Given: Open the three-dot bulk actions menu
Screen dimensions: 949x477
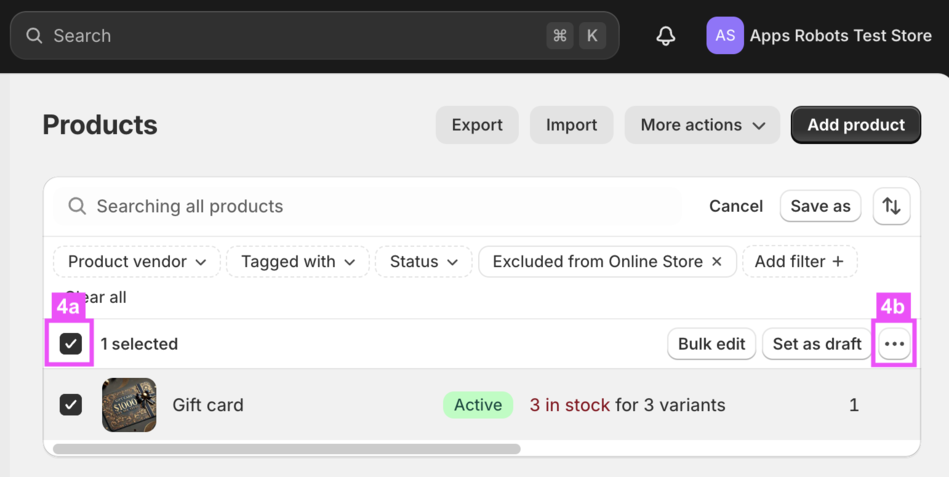Looking at the screenshot, I should [894, 344].
